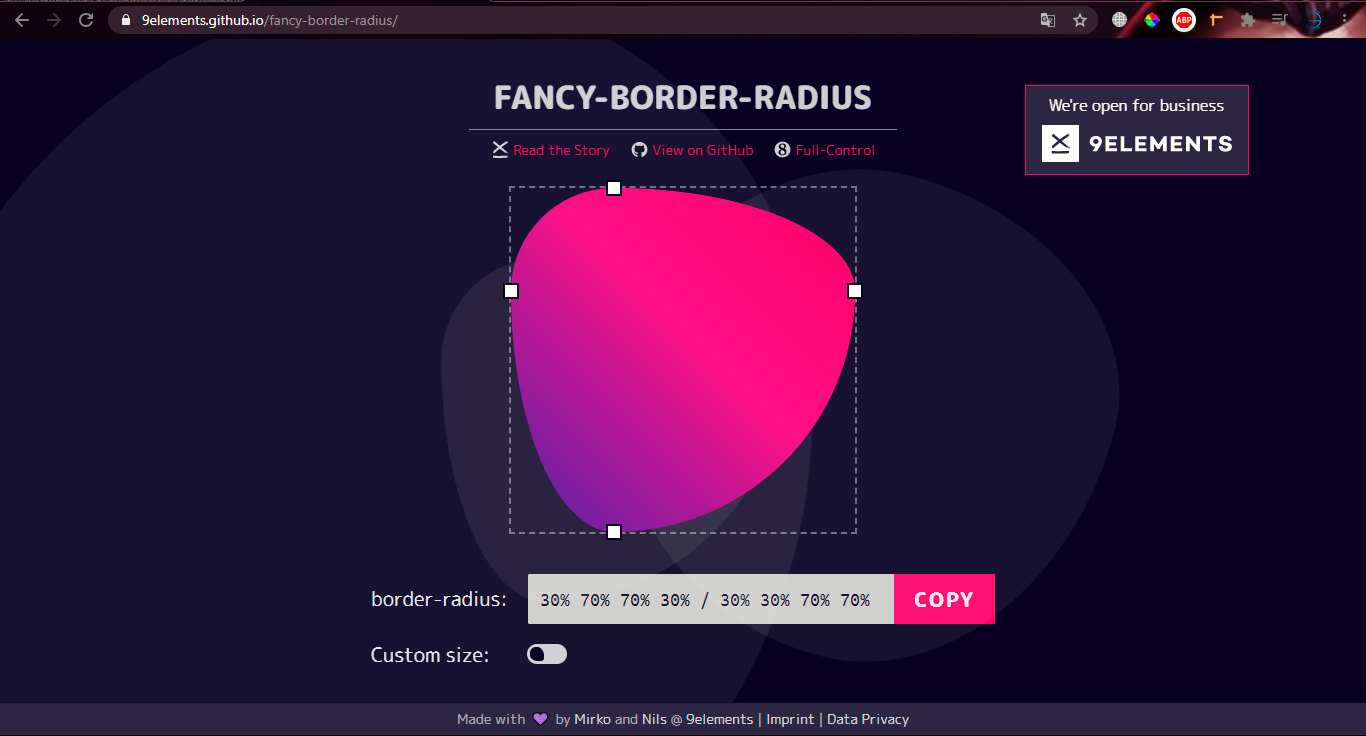Click the "8" icon beside Full-Control
1366x736 pixels.
pyautogui.click(x=781, y=149)
